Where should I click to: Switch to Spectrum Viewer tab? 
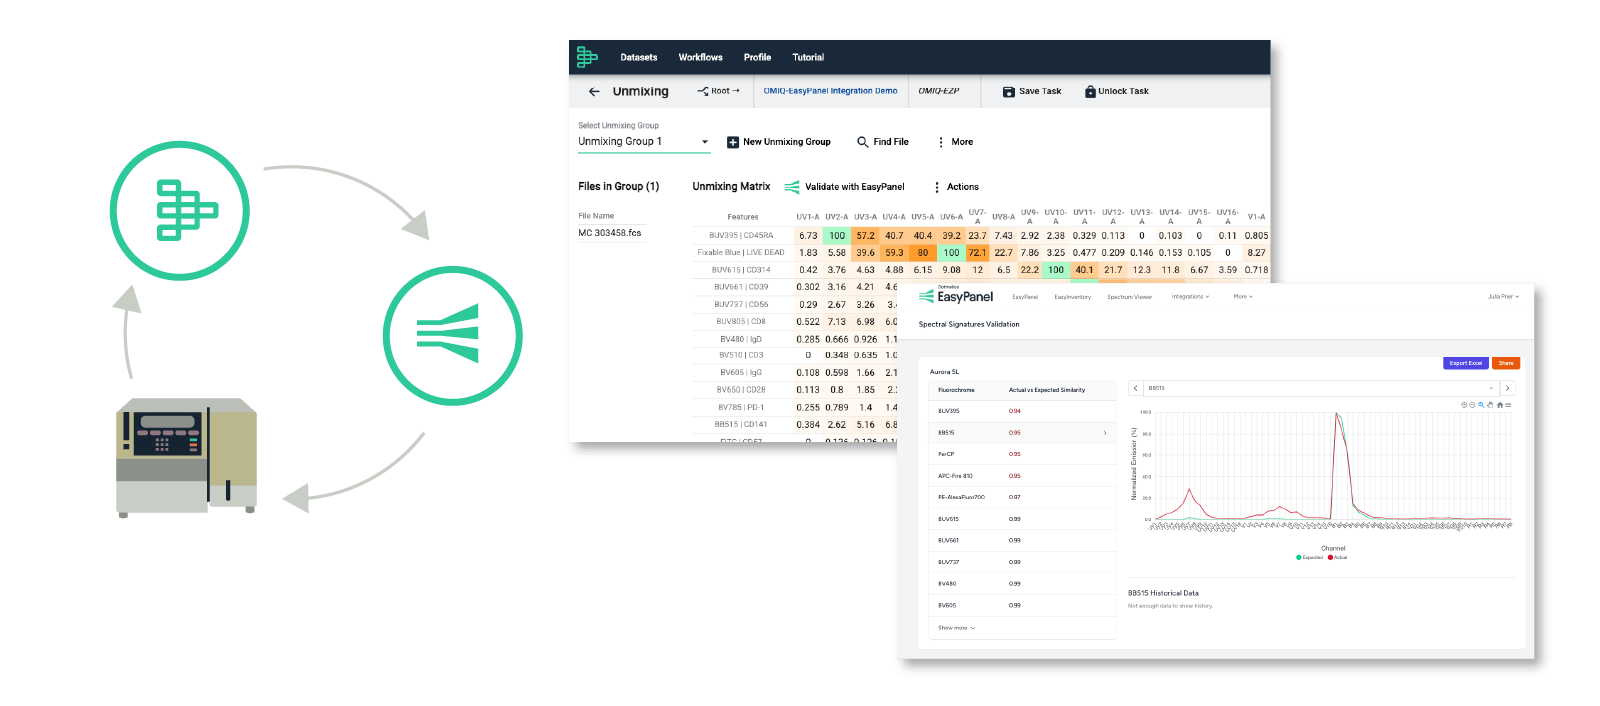point(1129,297)
